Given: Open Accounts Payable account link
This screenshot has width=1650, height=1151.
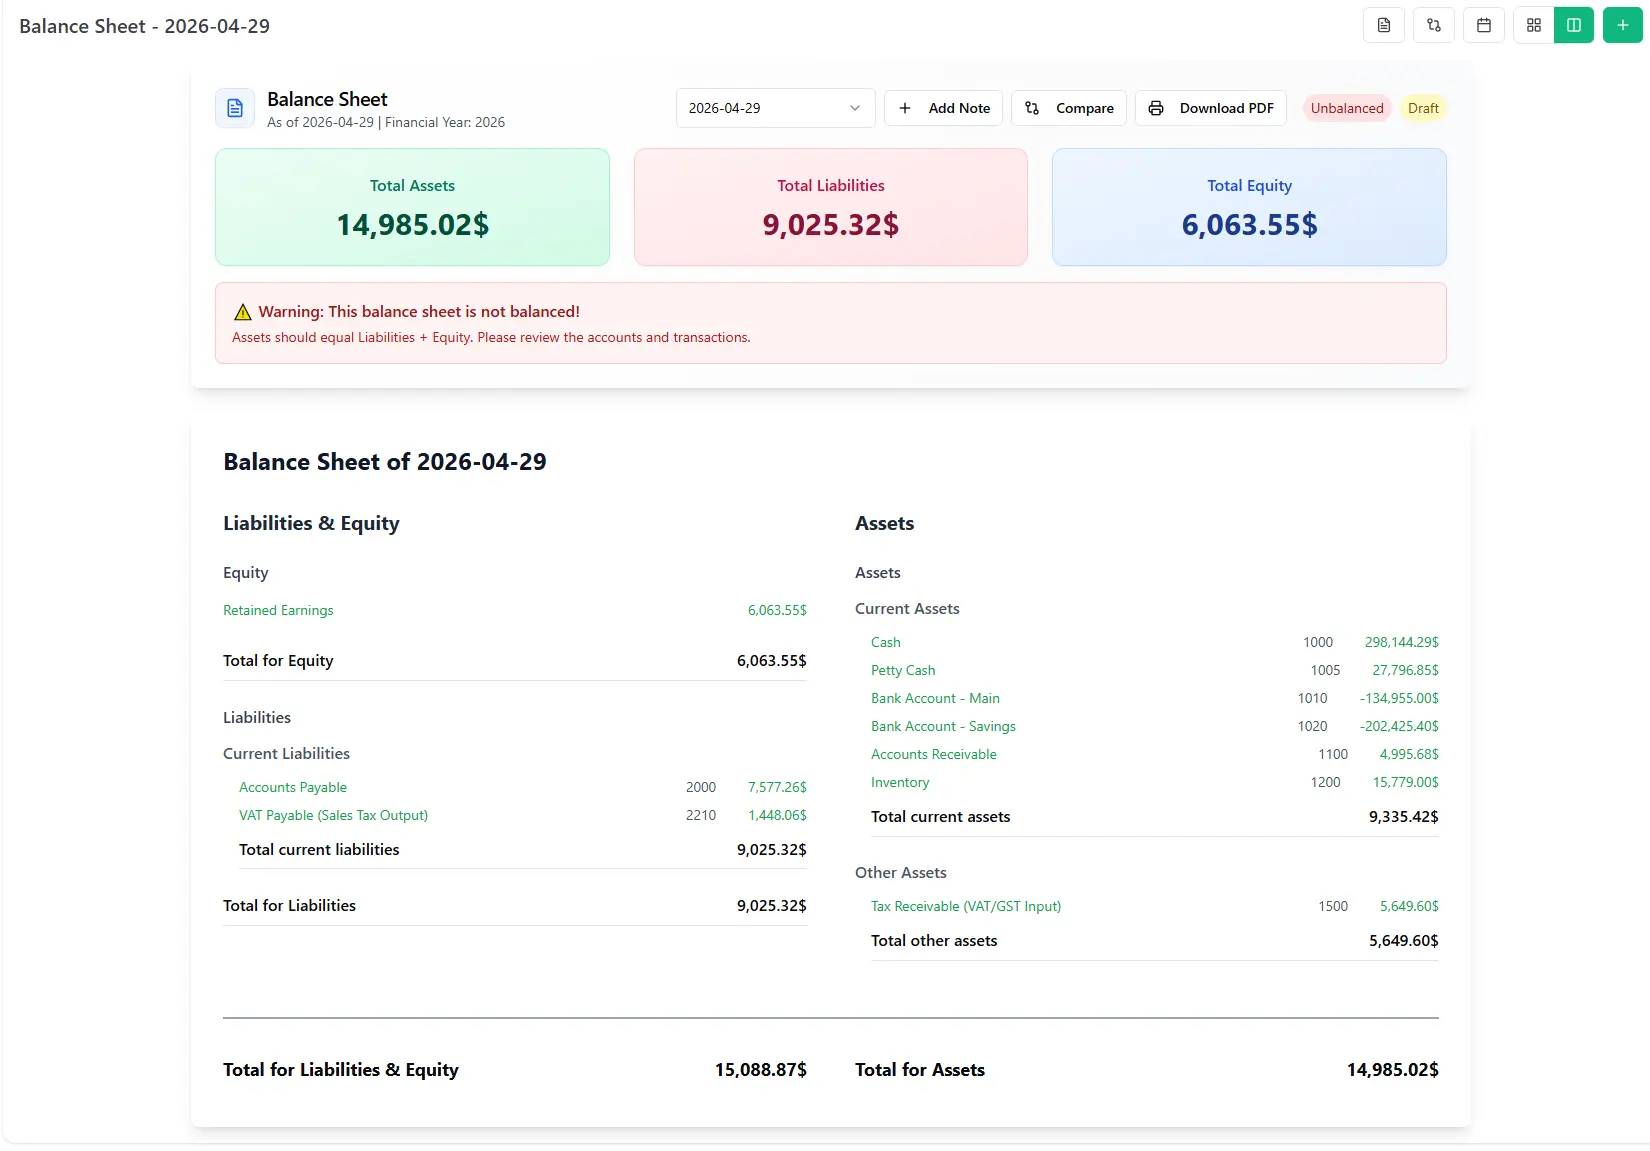Looking at the screenshot, I should pyautogui.click(x=293, y=787).
